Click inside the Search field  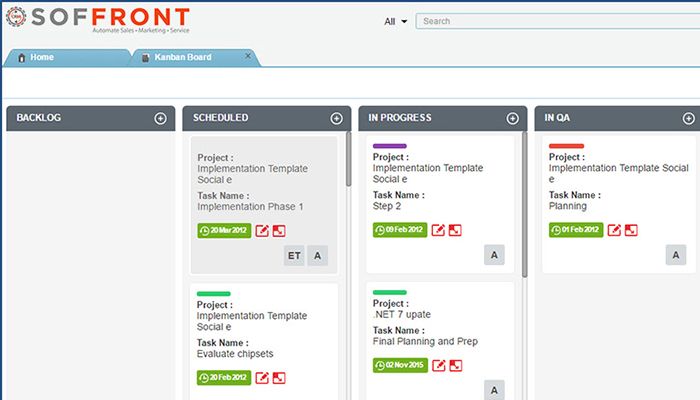click(x=558, y=21)
